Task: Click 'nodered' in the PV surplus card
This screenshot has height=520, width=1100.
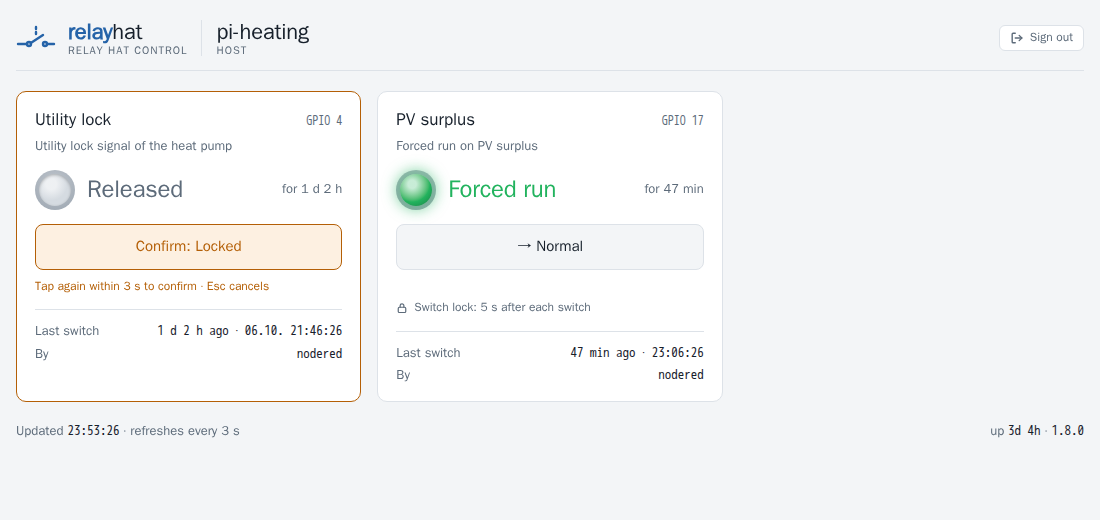Action: [x=680, y=375]
